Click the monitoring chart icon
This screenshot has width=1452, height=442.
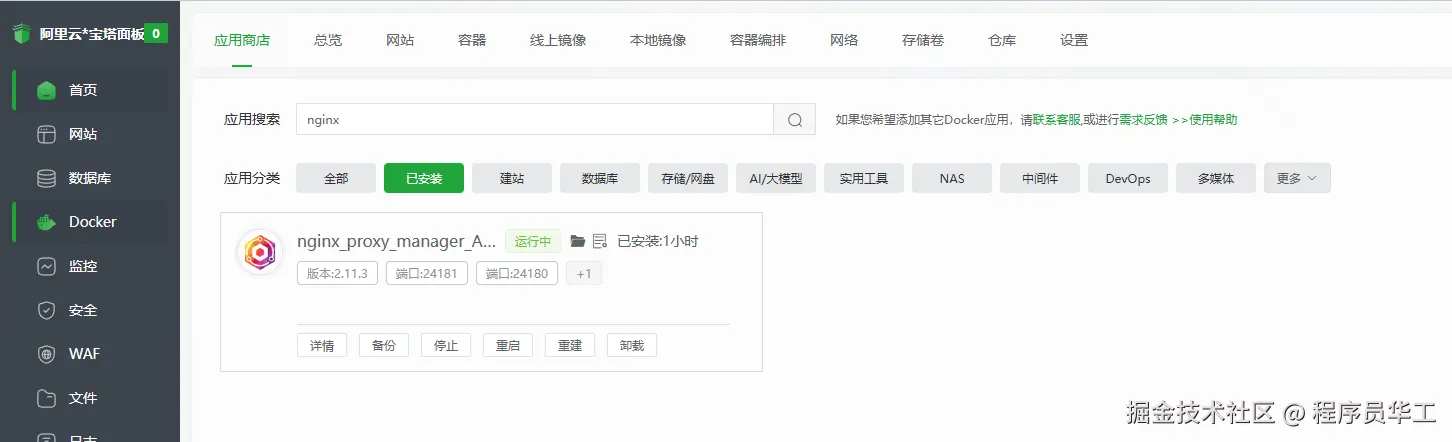click(46, 266)
